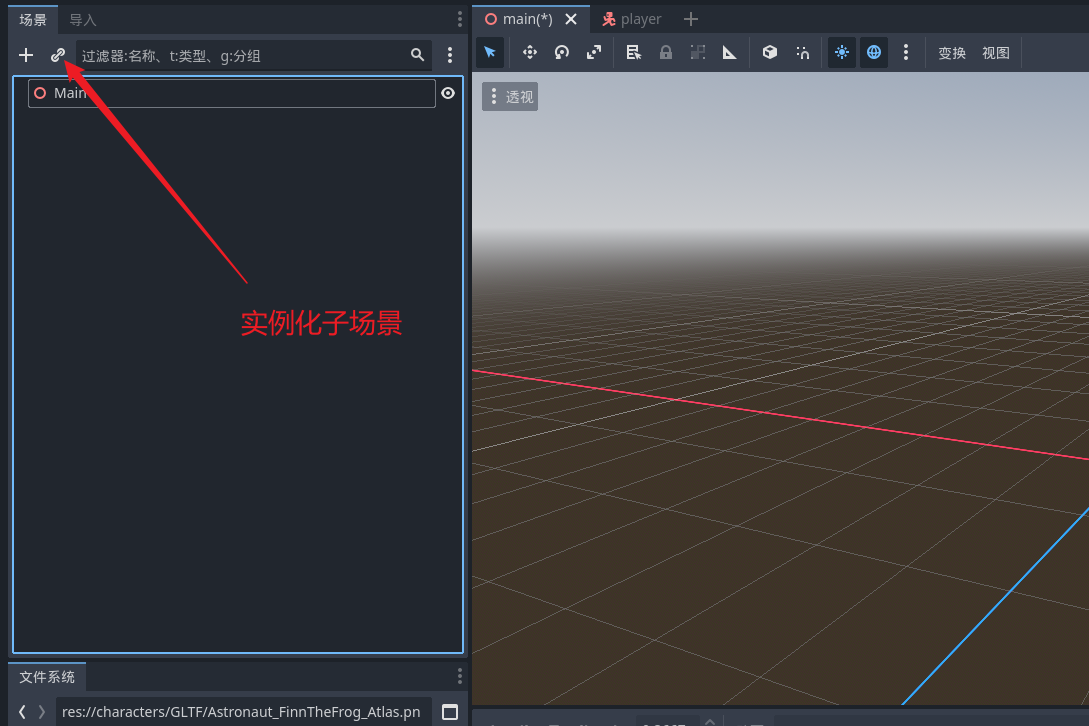Open the 视图 menu
Screen dimensions: 1089x726
[x=995, y=53]
